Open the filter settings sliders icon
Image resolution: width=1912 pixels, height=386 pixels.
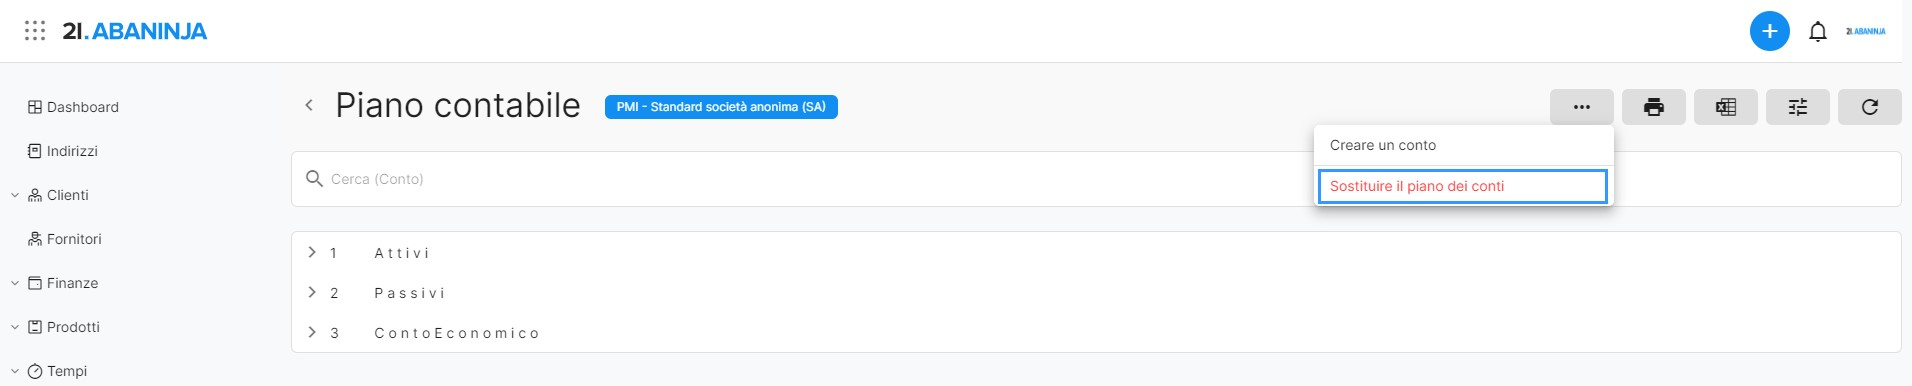coord(1798,107)
